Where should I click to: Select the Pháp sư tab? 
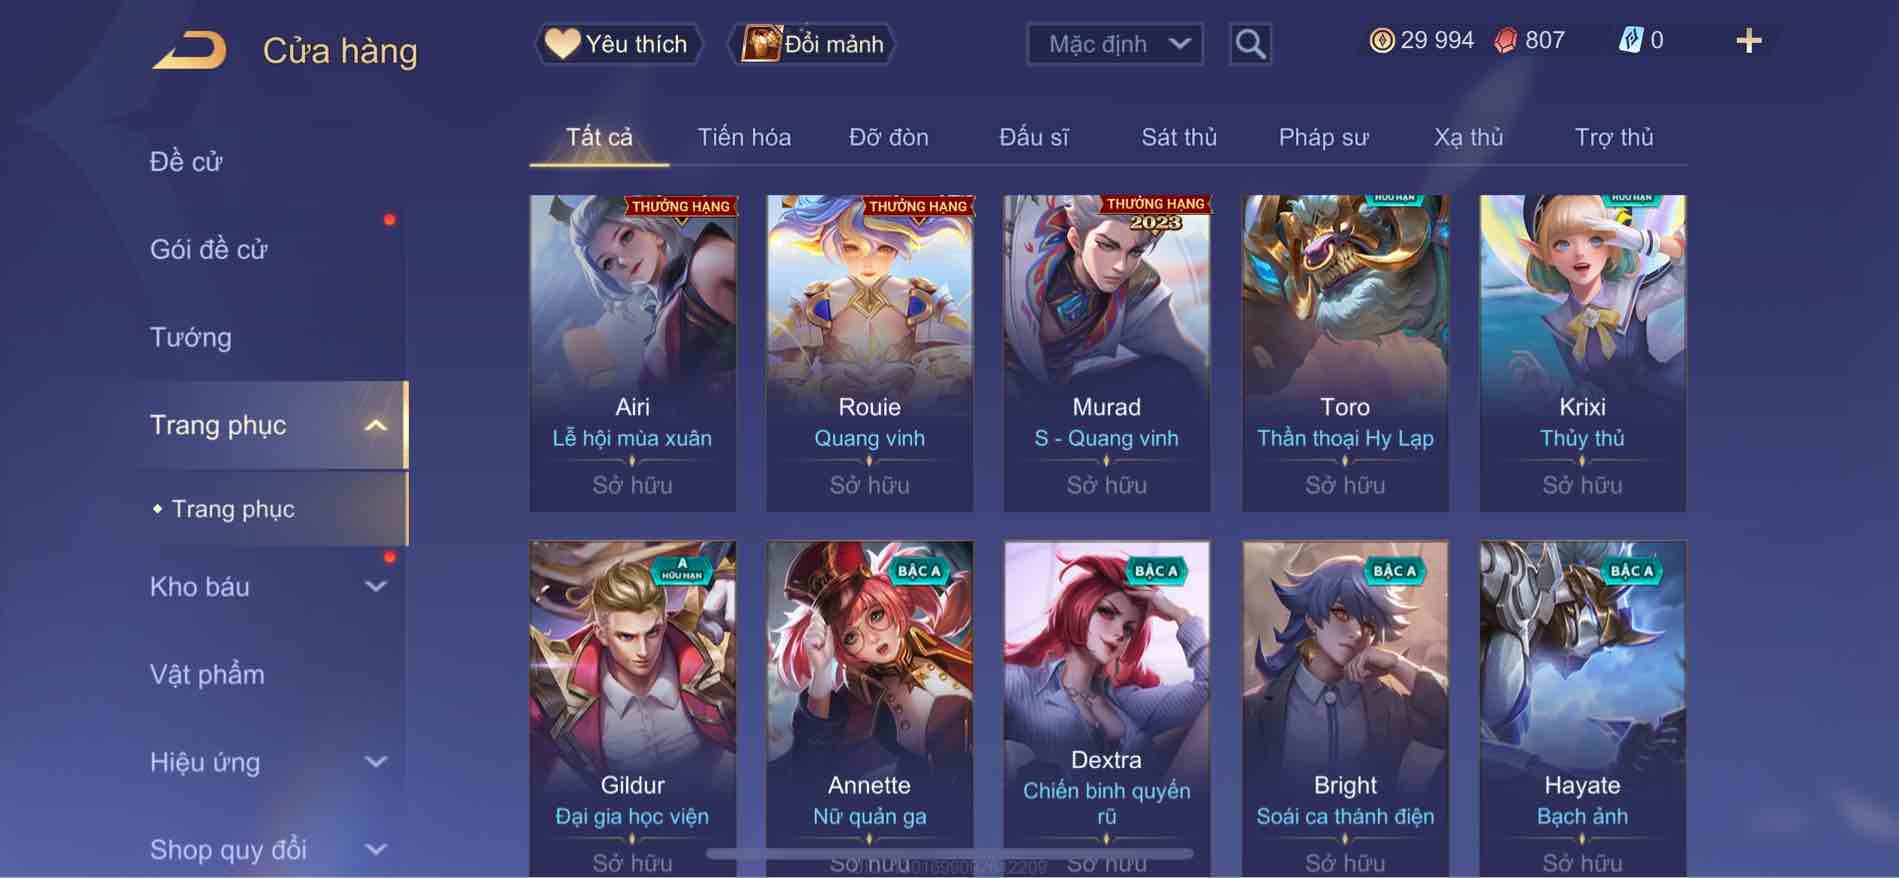[1323, 137]
